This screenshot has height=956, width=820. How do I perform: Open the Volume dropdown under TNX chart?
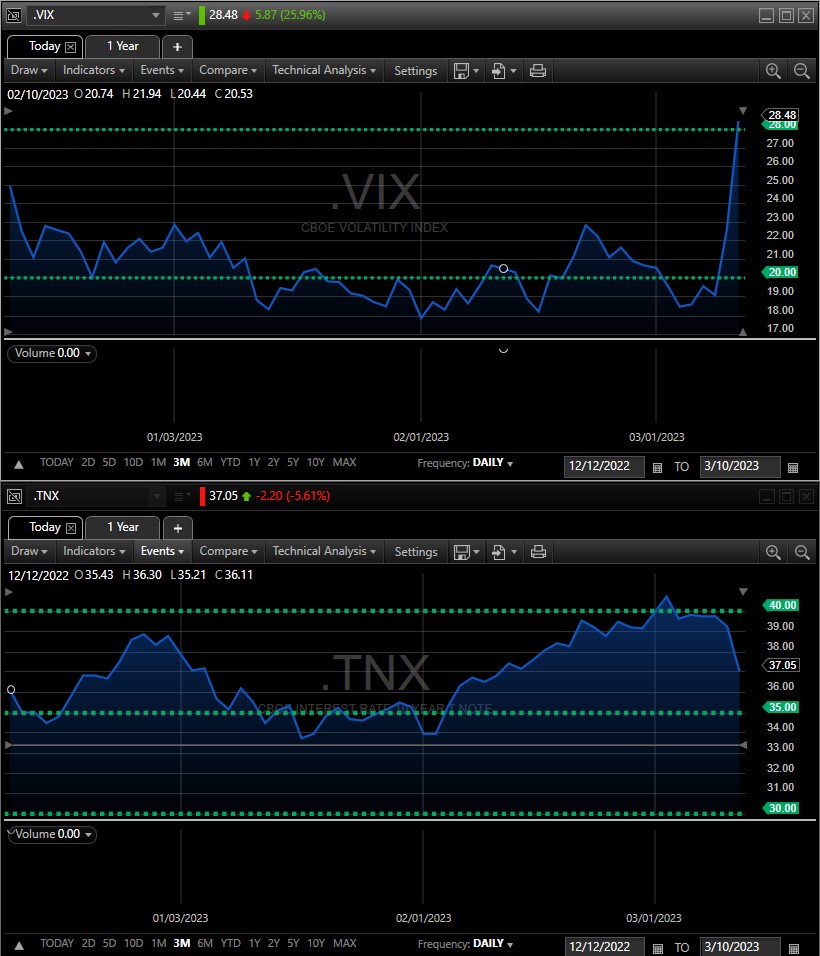pyautogui.click(x=52, y=834)
